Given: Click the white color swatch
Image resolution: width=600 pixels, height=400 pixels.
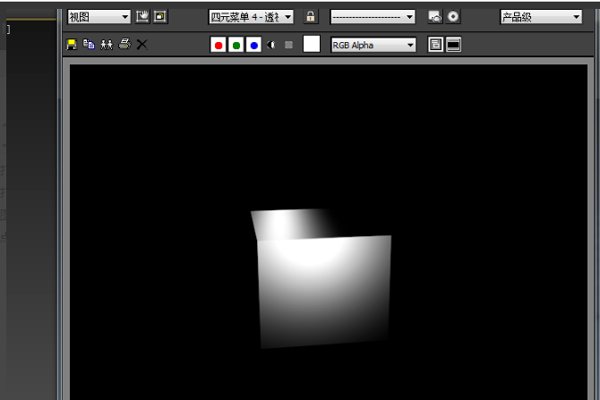Looking at the screenshot, I should pyautogui.click(x=312, y=45).
